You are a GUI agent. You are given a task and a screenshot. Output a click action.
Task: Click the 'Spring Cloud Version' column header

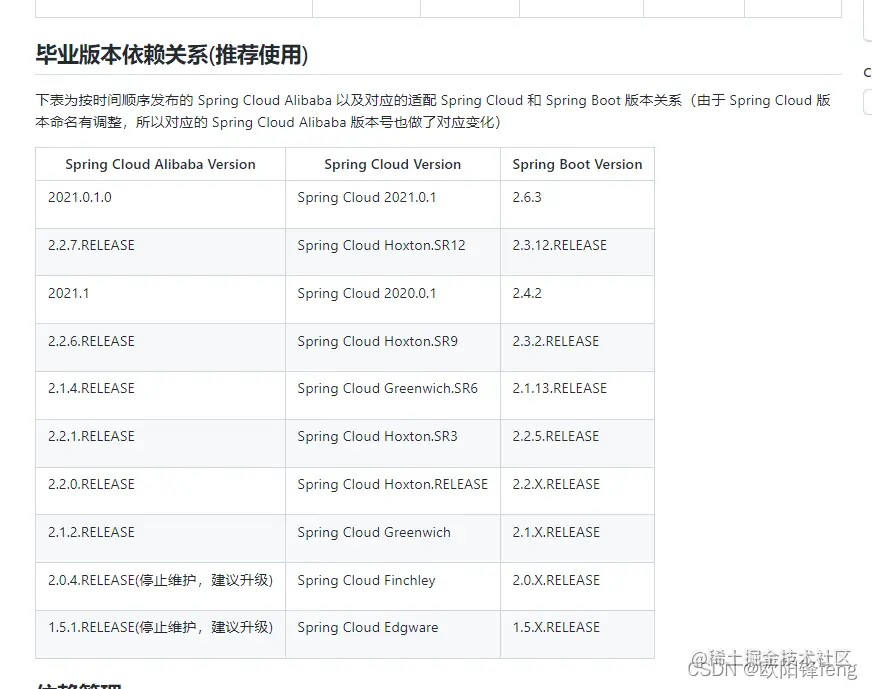click(393, 164)
